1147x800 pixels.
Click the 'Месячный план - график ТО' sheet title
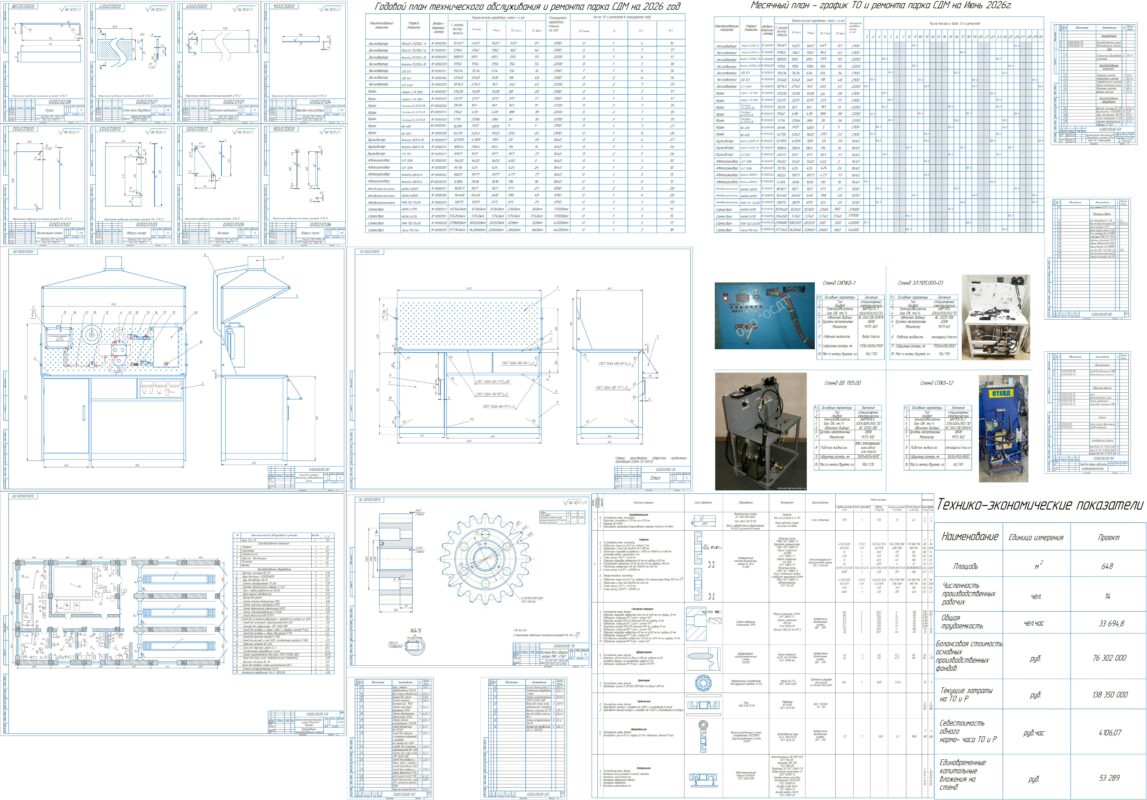[881, 6]
